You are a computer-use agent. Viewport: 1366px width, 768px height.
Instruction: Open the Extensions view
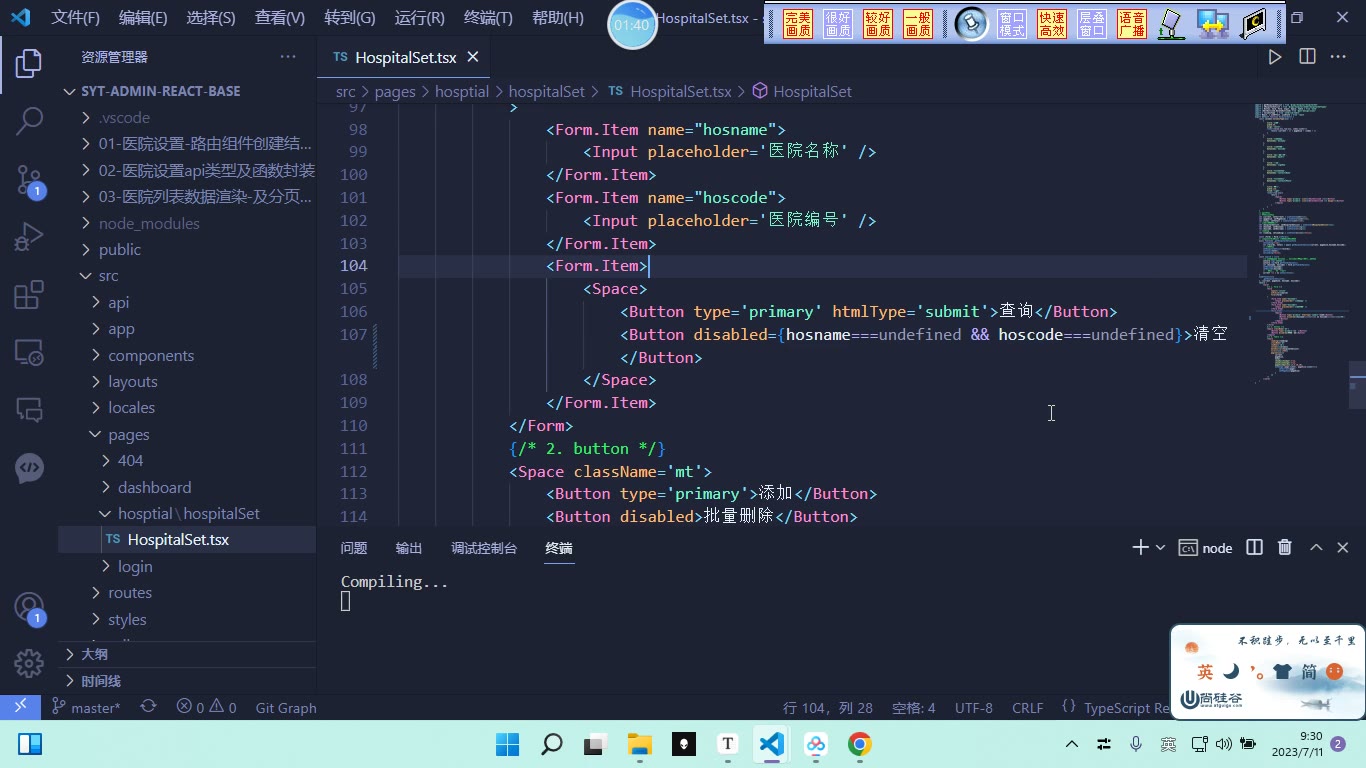pos(28,295)
